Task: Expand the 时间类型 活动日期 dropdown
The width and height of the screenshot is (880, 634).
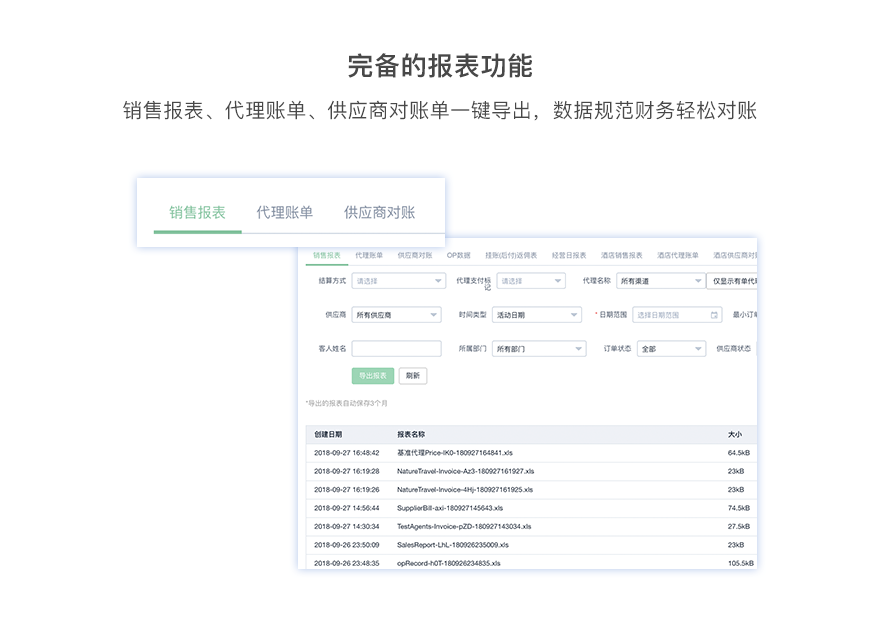Action: click(536, 315)
